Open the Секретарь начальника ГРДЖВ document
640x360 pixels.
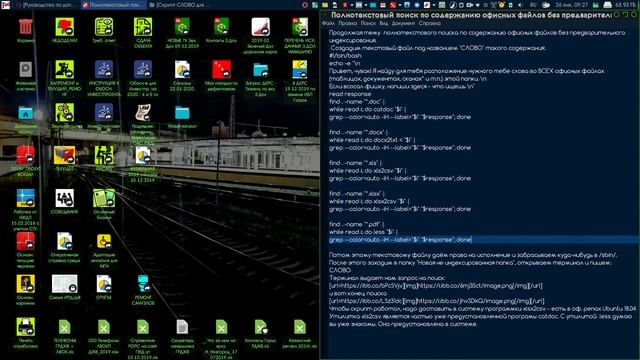(x=182, y=327)
